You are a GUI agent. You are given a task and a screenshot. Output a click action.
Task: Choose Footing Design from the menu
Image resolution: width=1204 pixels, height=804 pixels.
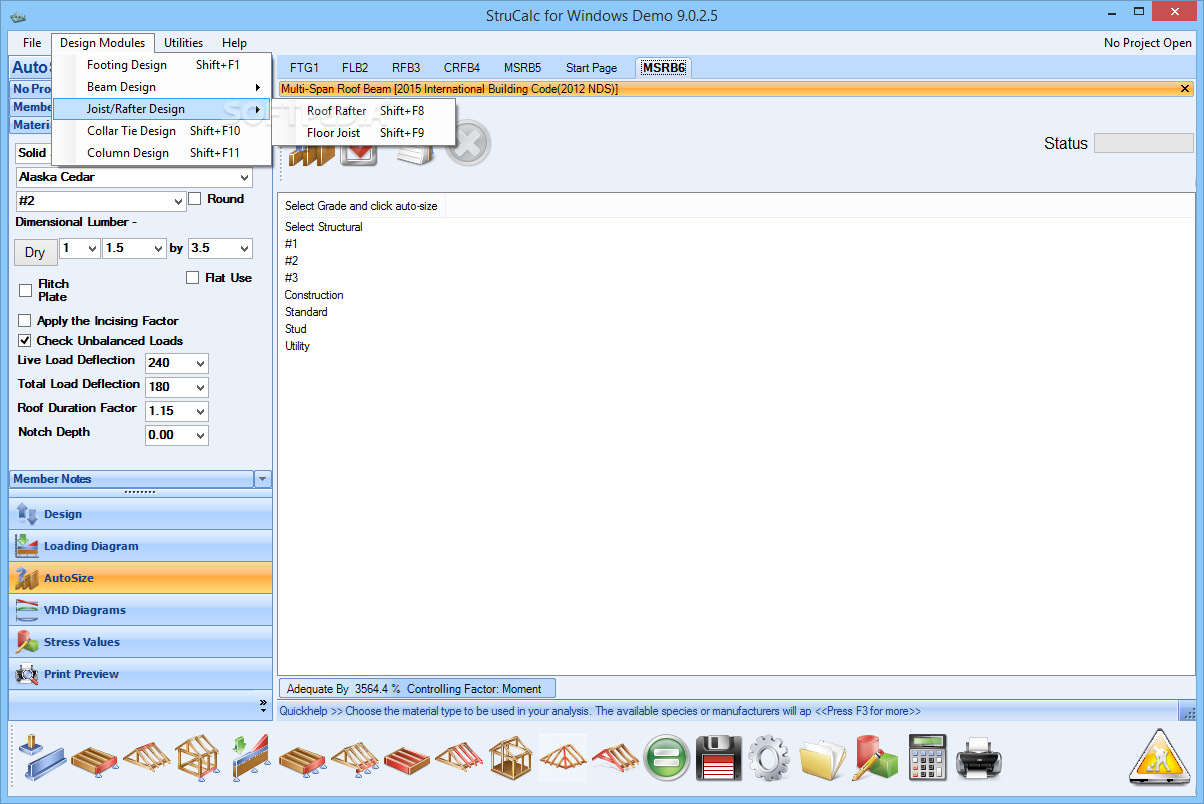tap(162, 65)
